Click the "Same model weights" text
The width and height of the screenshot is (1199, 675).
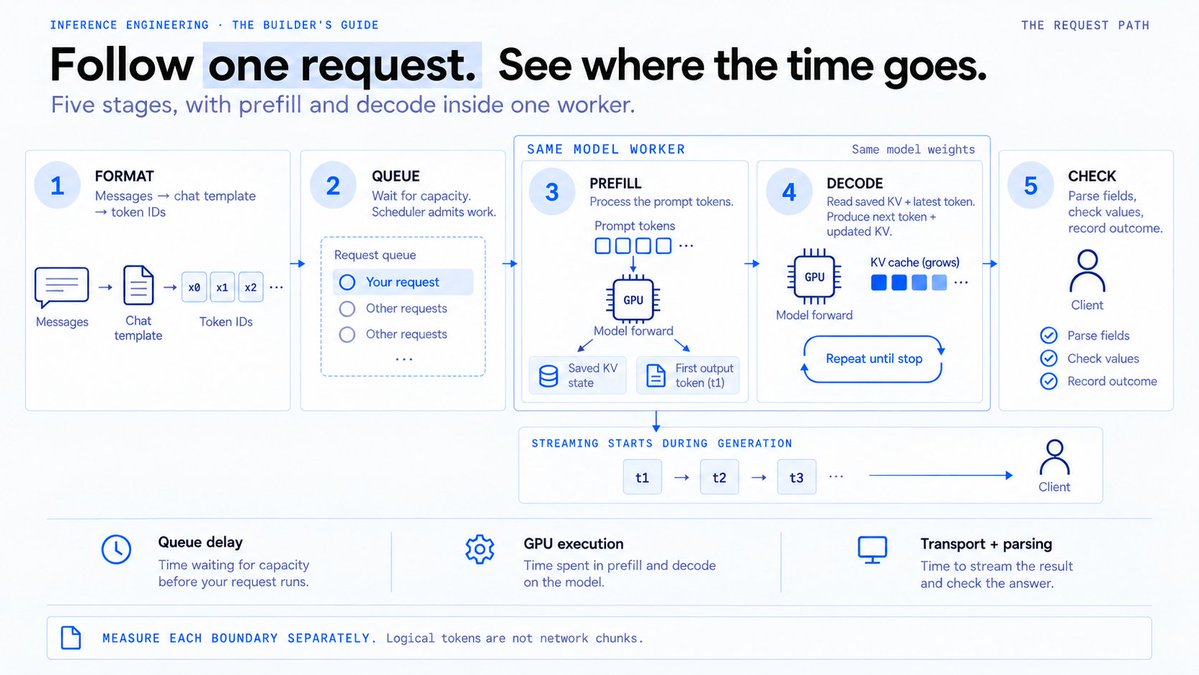click(x=914, y=149)
